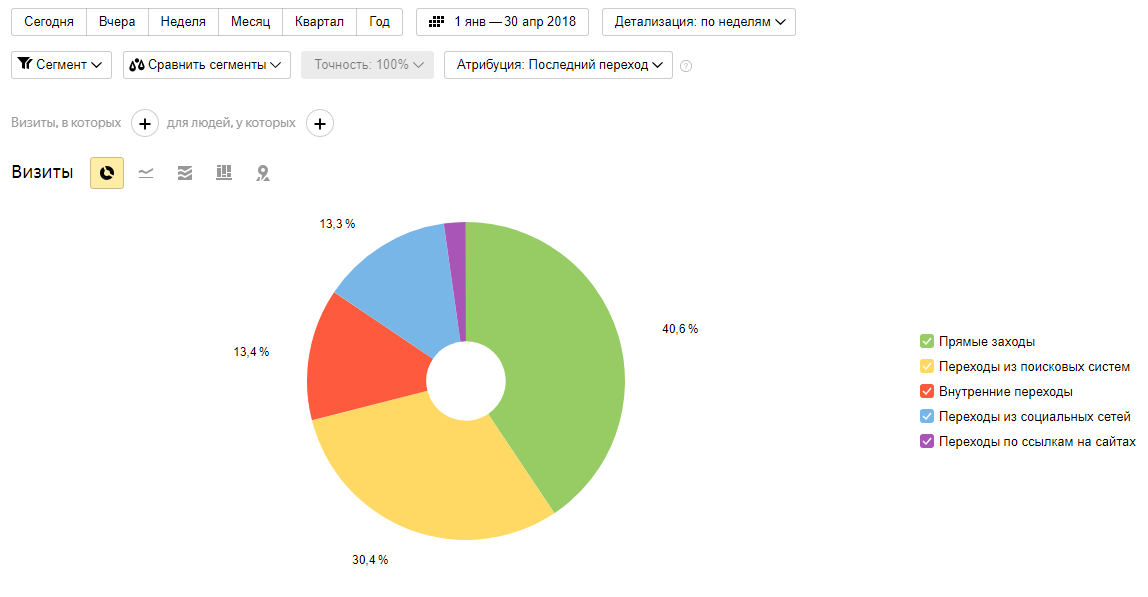
Task: Switch to the column chart view icon
Action: point(224,173)
